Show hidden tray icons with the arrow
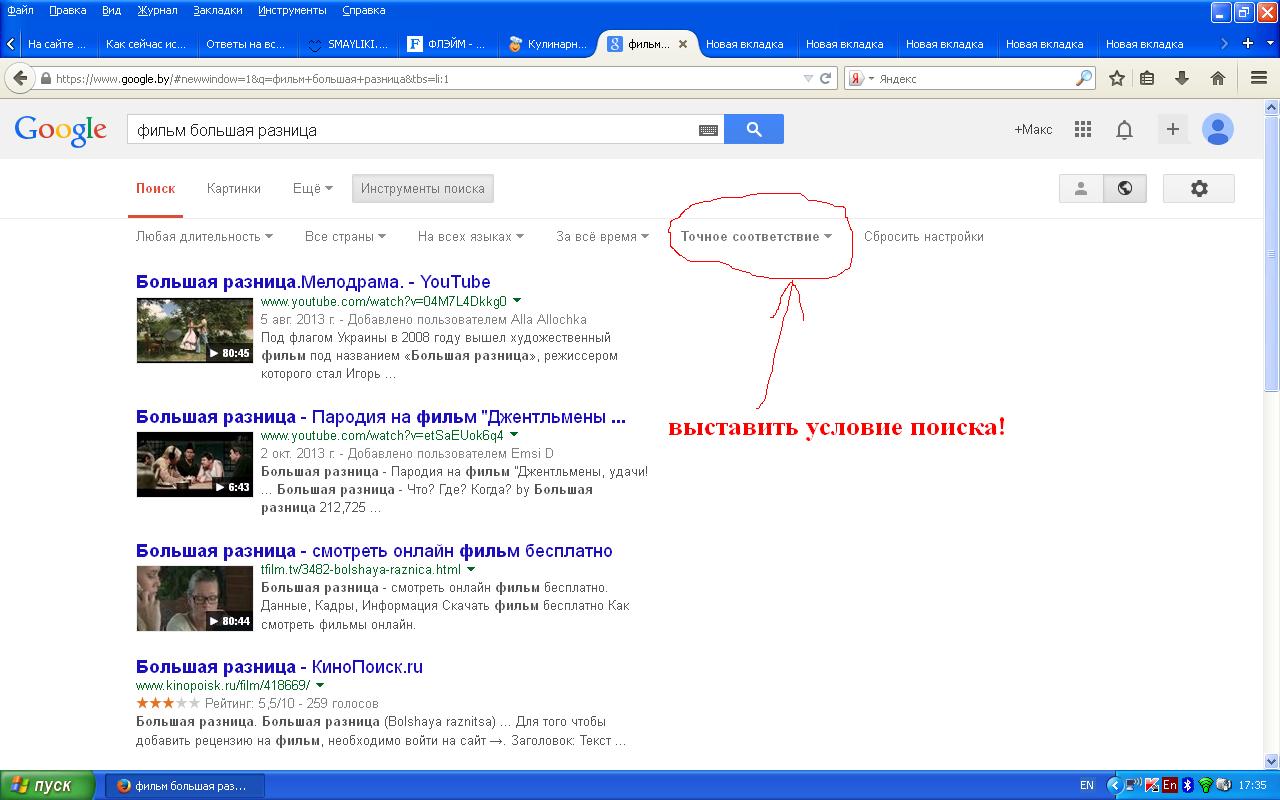Screen dimensions: 1280x800 [1114, 785]
